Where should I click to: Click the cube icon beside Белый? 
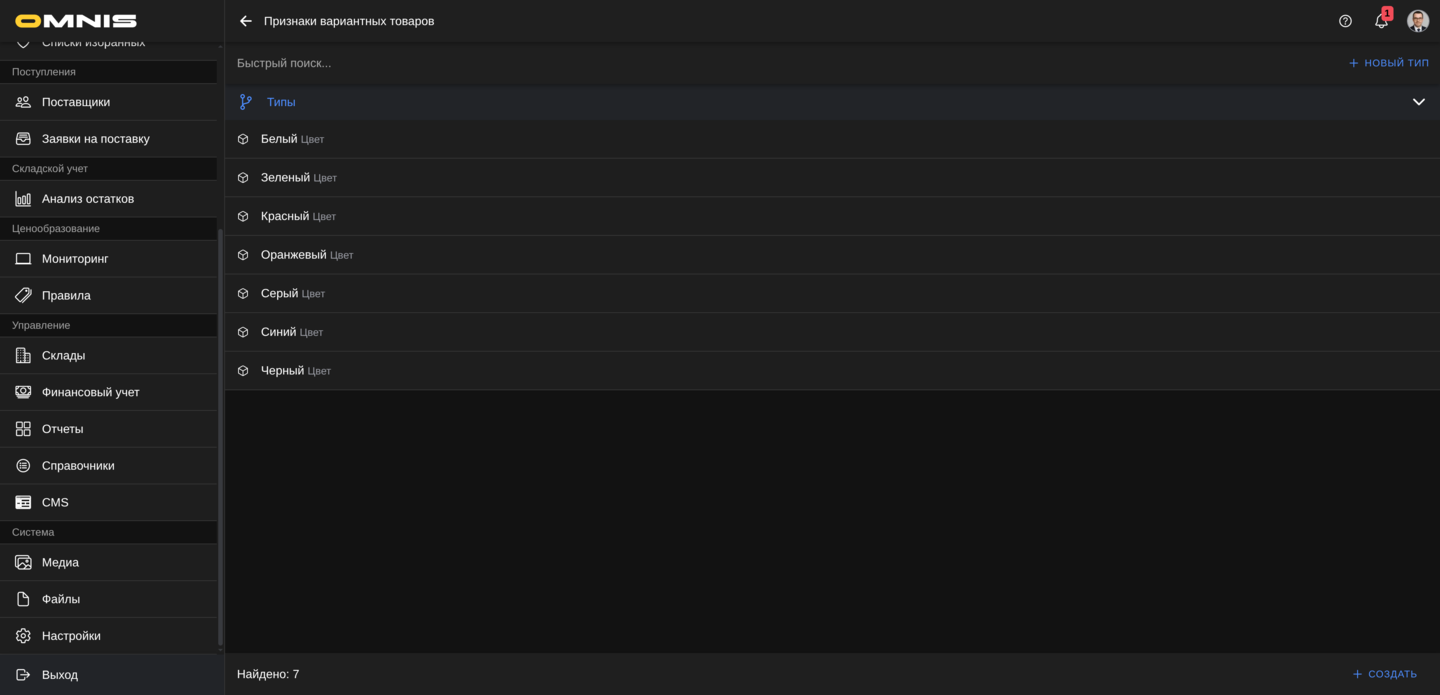(x=243, y=139)
